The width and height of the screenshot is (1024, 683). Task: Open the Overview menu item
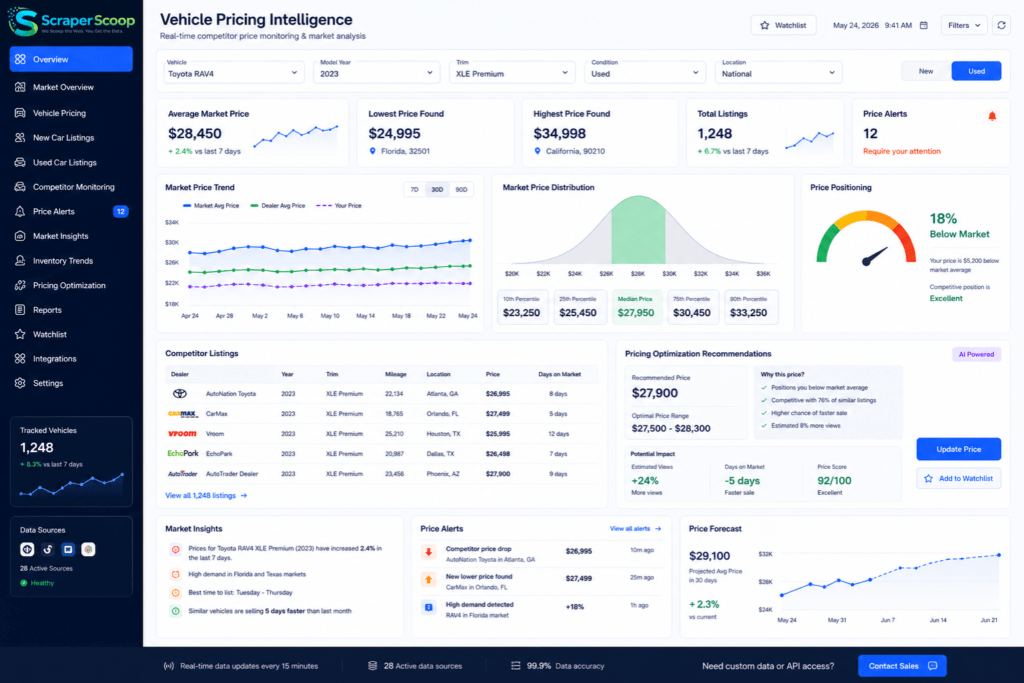click(x=71, y=59)
